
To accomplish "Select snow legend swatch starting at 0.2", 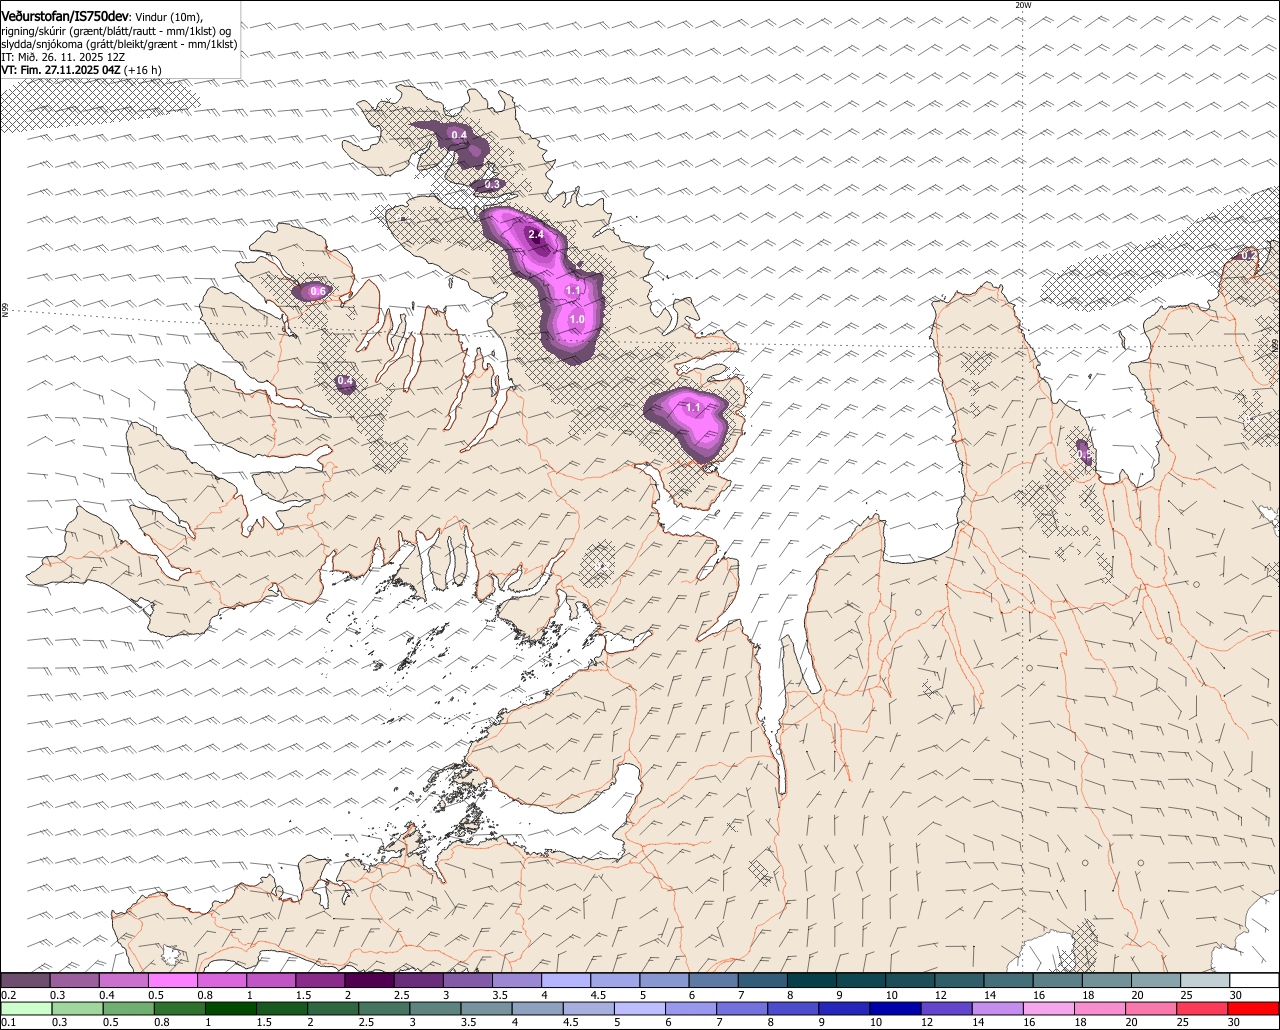I will 25,980.
